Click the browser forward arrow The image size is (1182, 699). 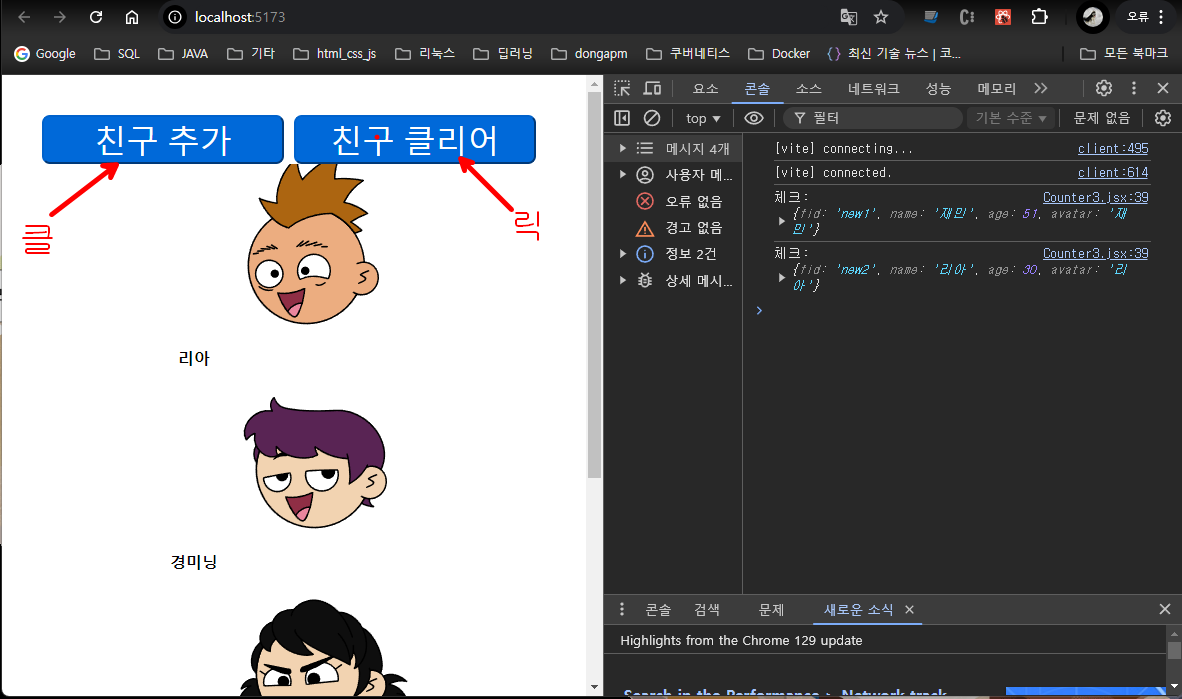(x=60, y=17)
